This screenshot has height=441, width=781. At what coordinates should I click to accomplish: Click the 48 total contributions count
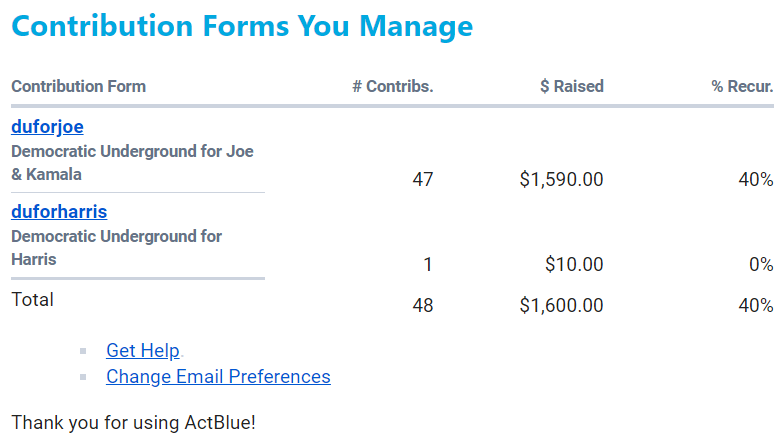pyautogui.click(x=422, y=306)
